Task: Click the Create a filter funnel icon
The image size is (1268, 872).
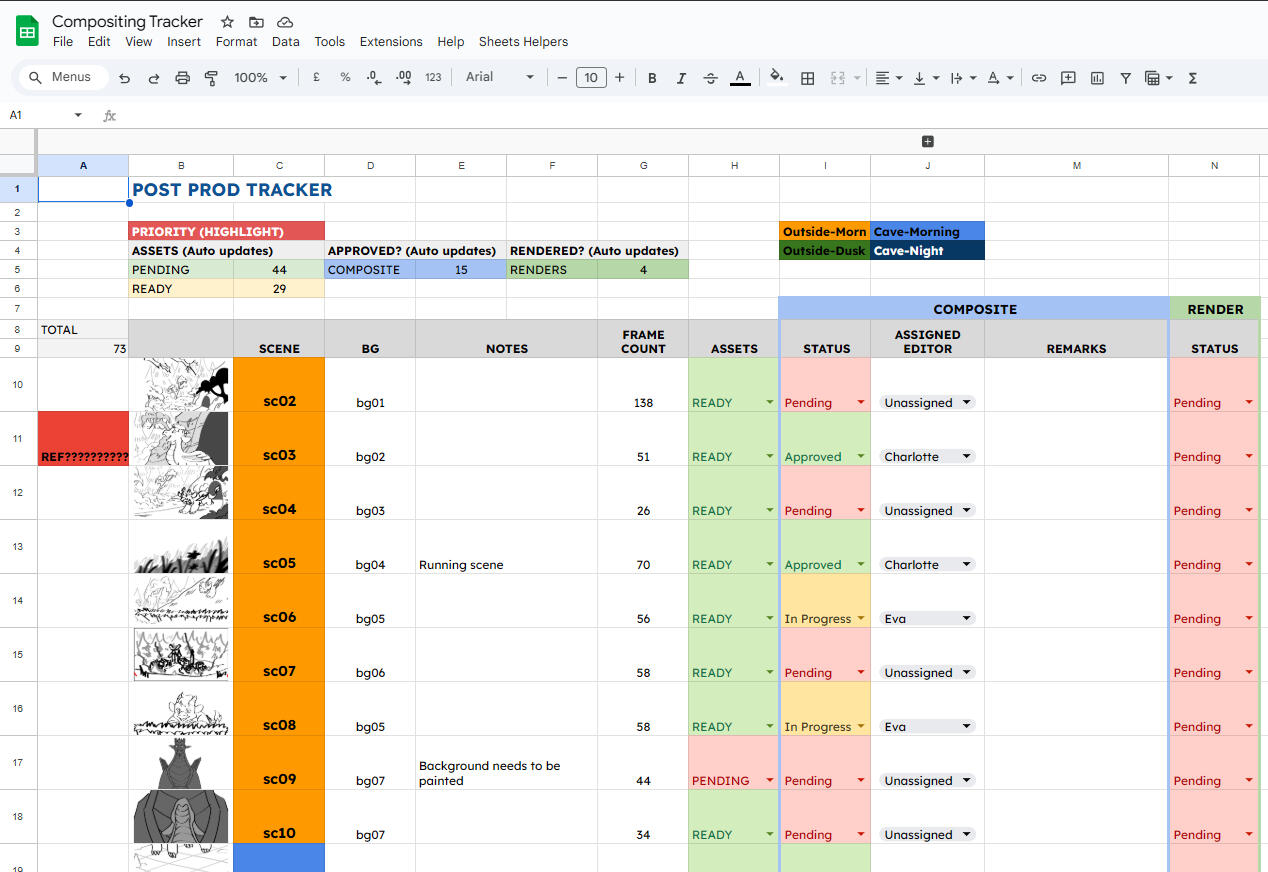Action: 1125,78
